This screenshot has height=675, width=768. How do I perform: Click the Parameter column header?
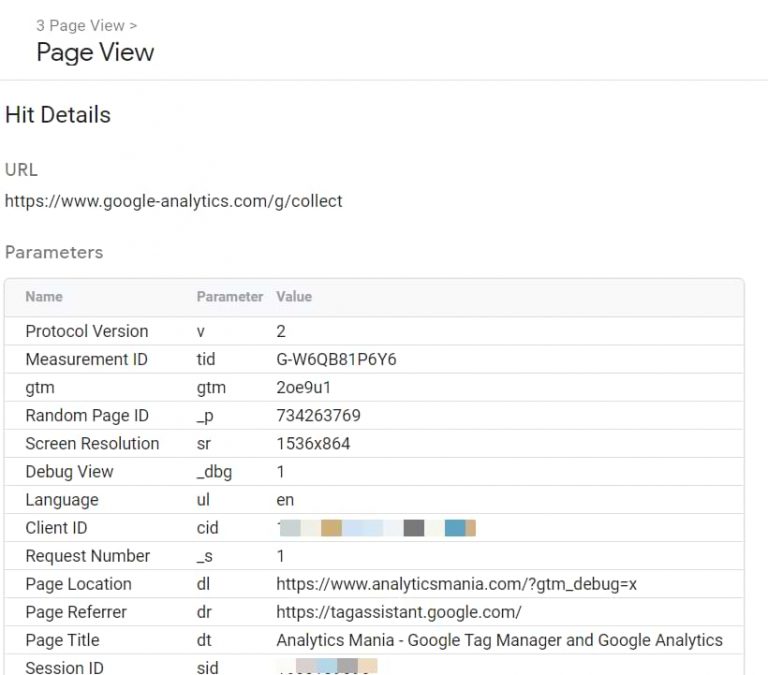[x=229, y=296]
